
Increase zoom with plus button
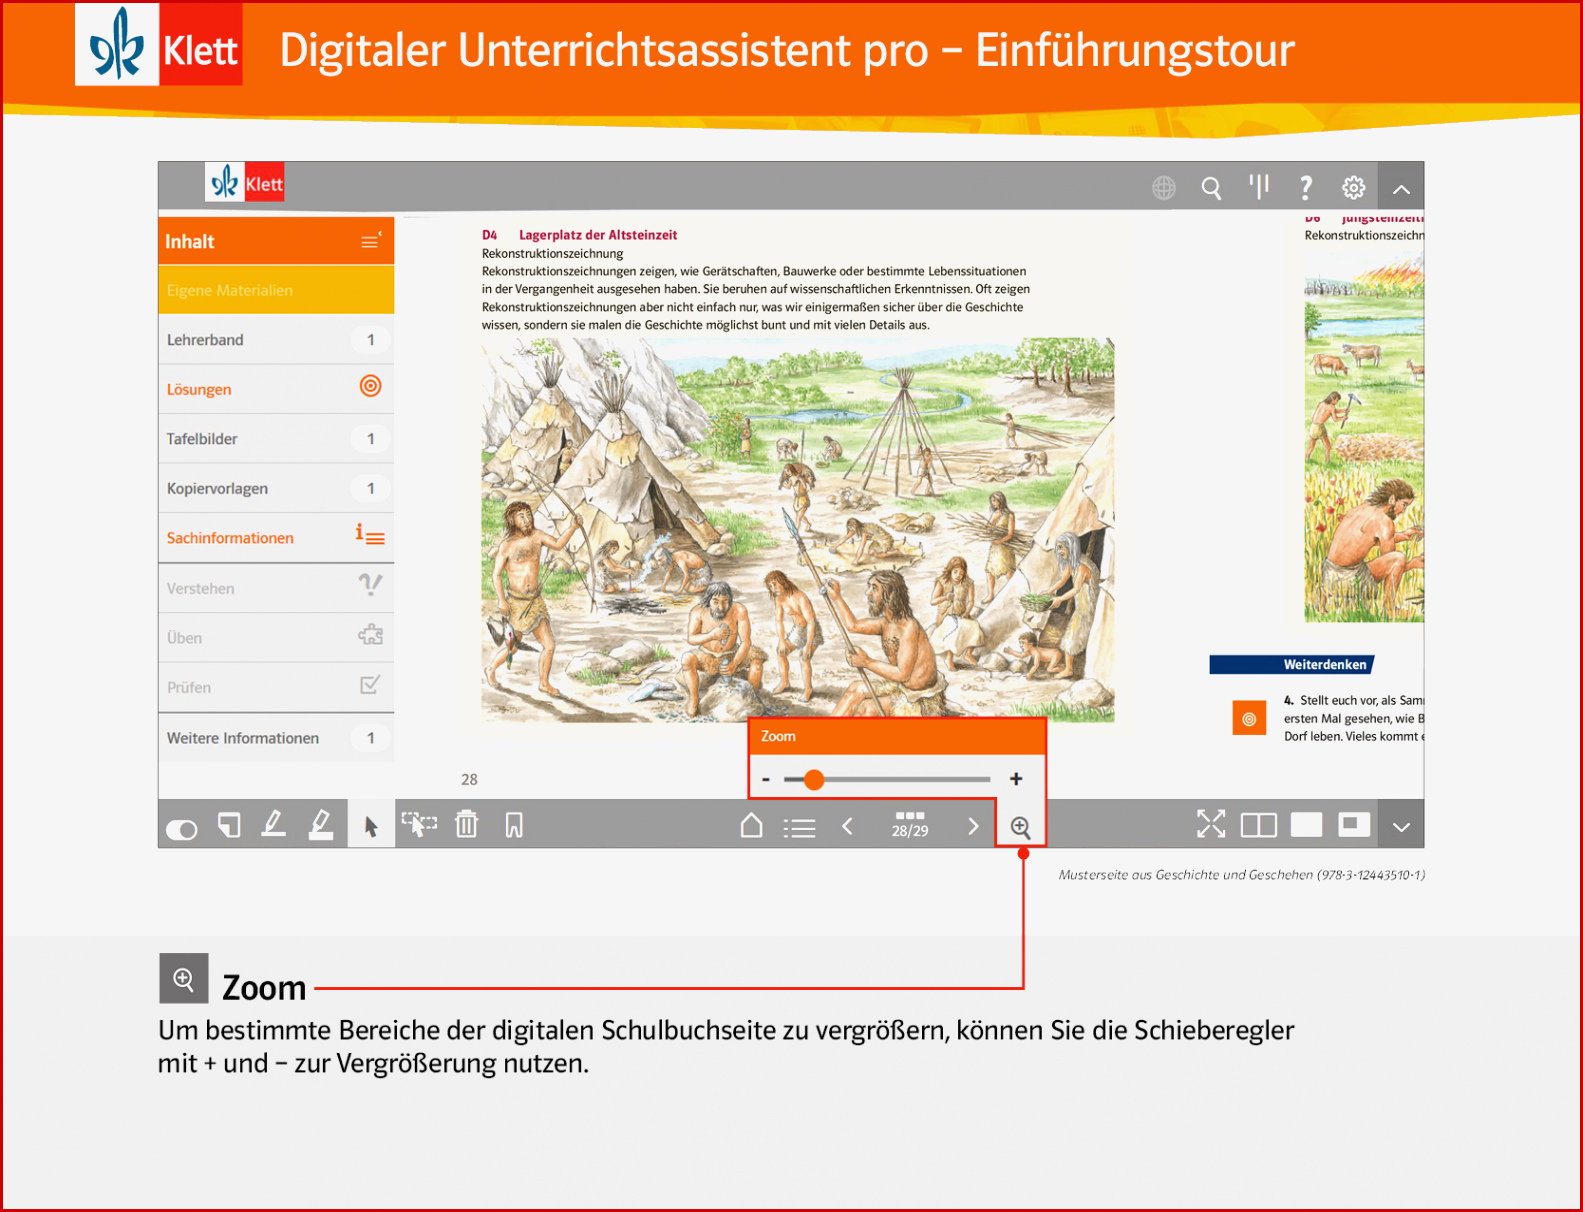[x=1016, y=779]
